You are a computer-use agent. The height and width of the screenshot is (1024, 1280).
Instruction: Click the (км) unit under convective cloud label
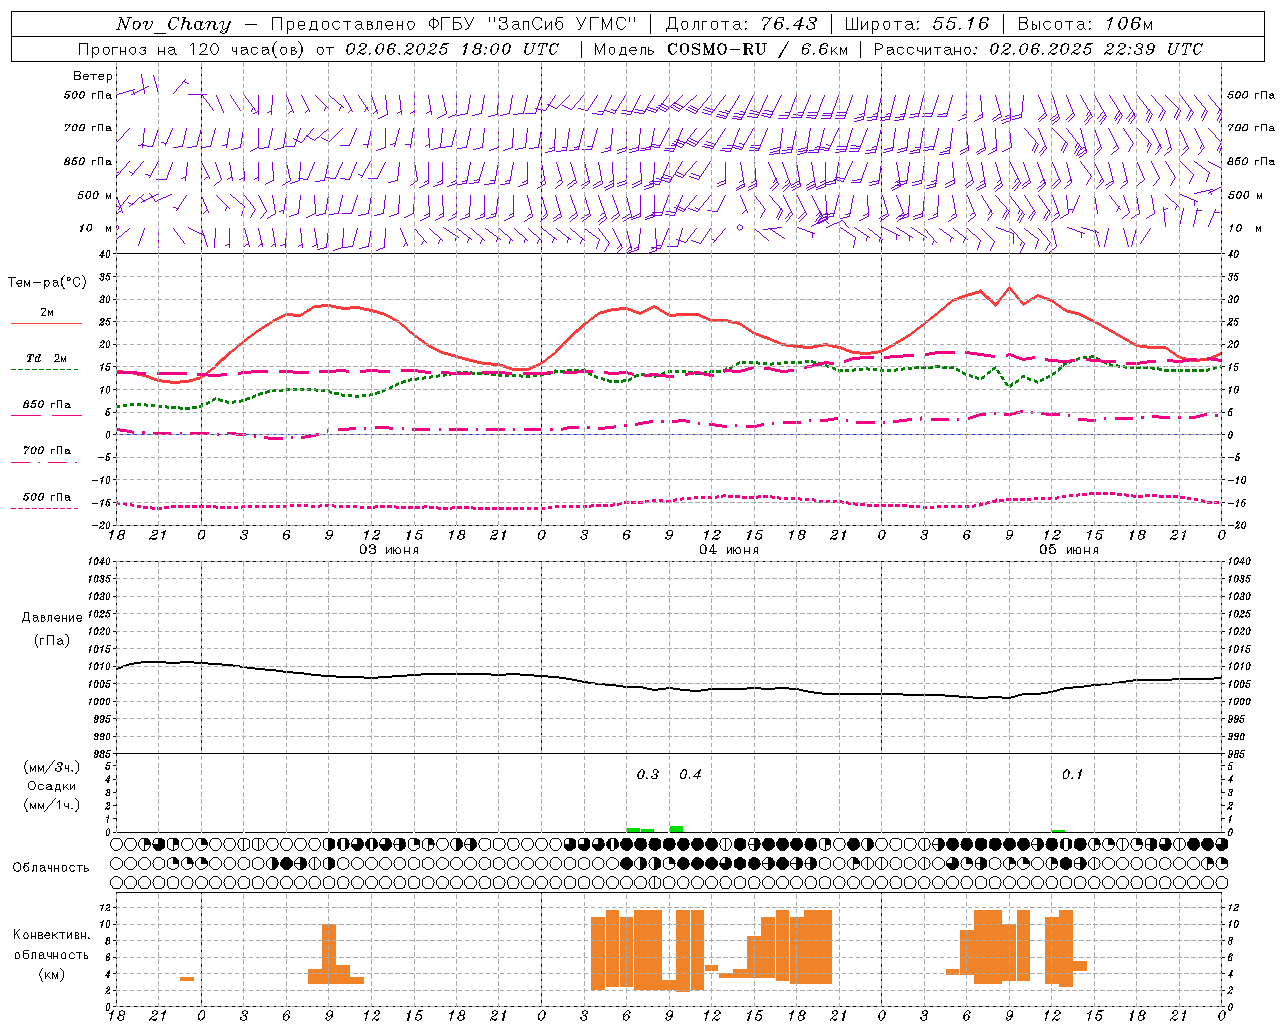coord(51,974)
